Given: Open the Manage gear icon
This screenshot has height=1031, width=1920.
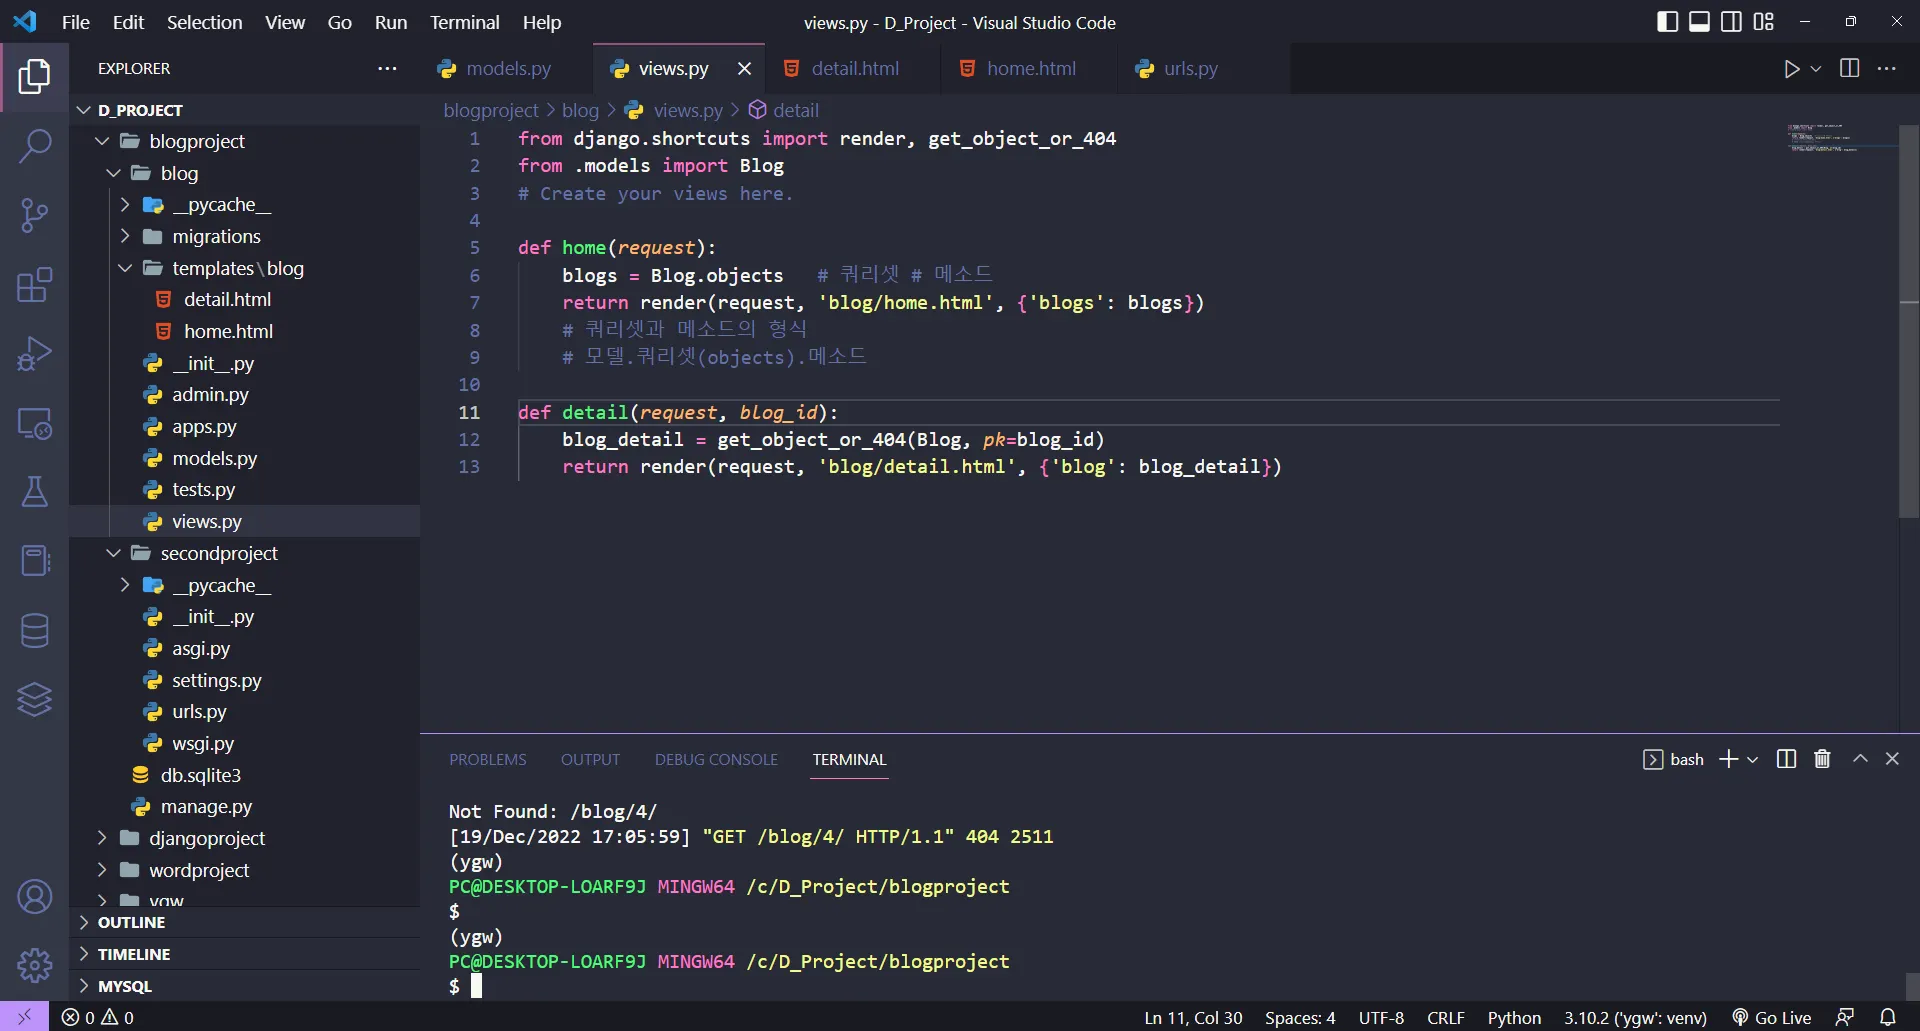Looking at the screenshot, I should tap(34, 965).
